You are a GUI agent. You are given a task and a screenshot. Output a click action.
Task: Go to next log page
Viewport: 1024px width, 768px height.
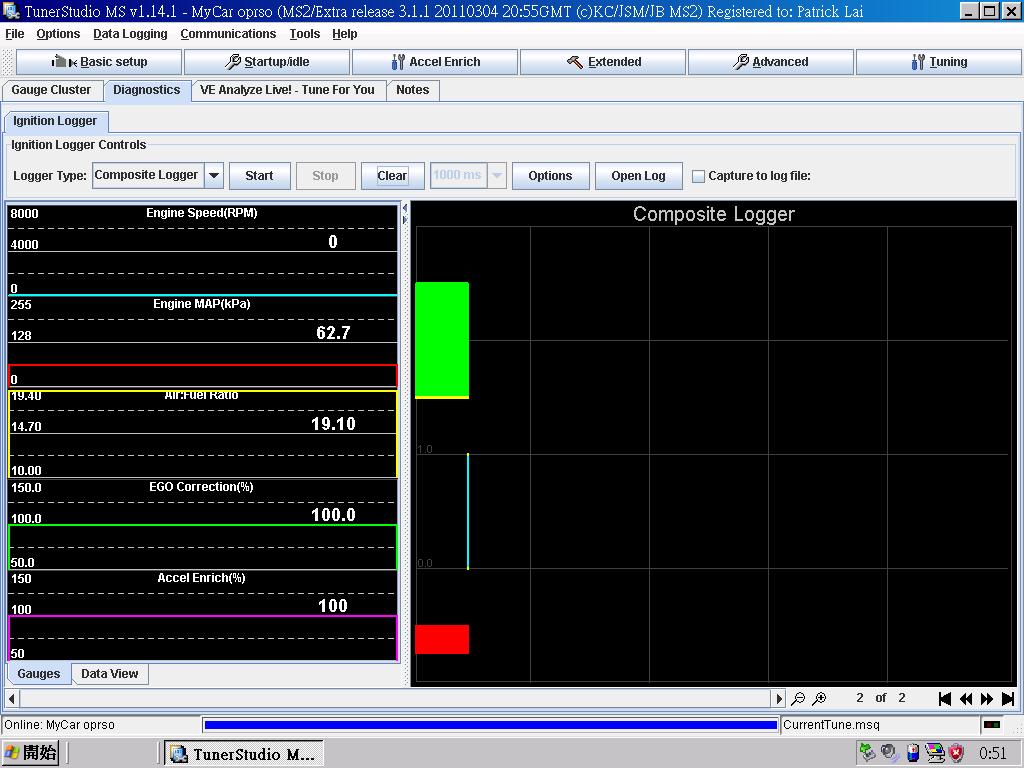987,699
